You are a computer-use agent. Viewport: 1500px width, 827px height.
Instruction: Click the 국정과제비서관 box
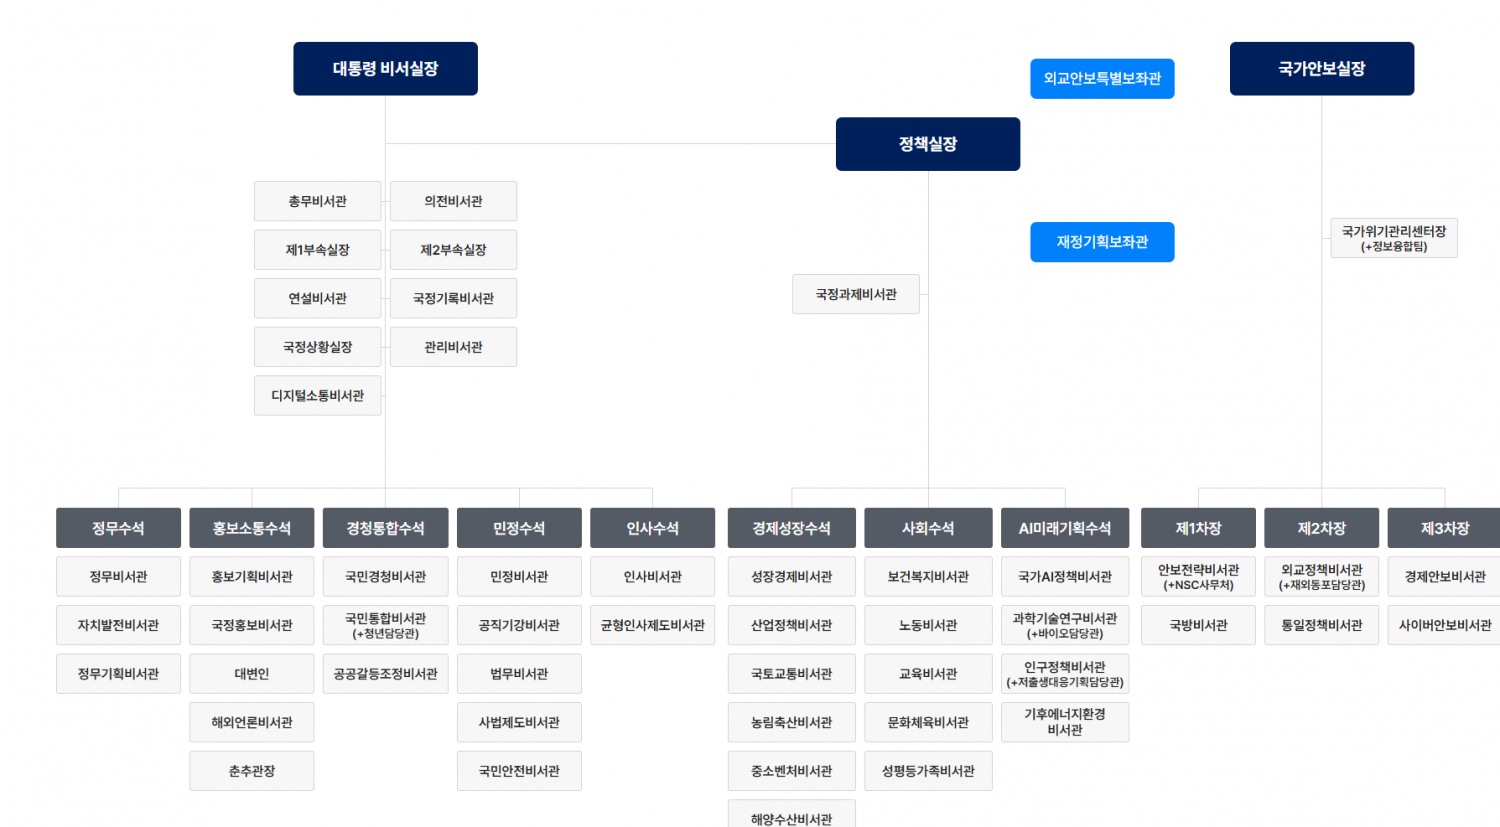[856, 293]
